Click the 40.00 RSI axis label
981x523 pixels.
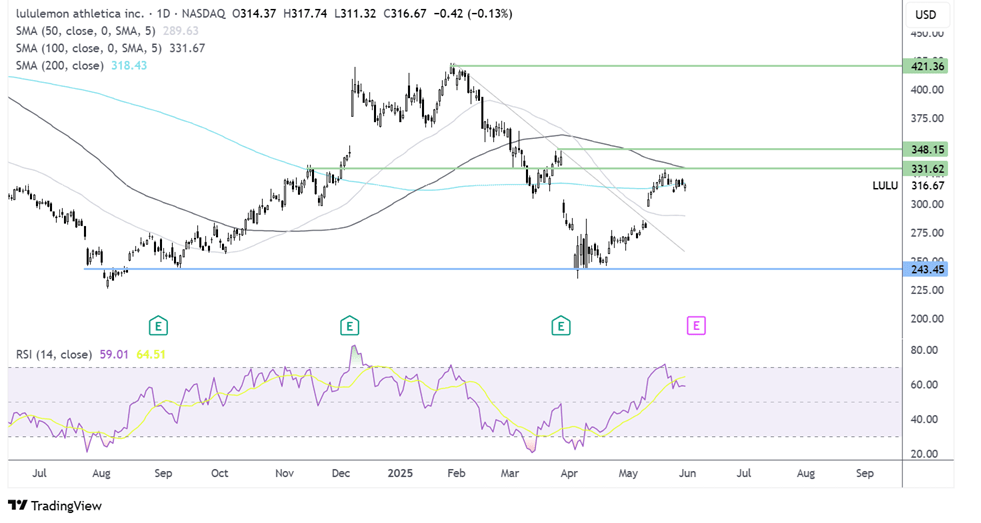pos(924,420)
